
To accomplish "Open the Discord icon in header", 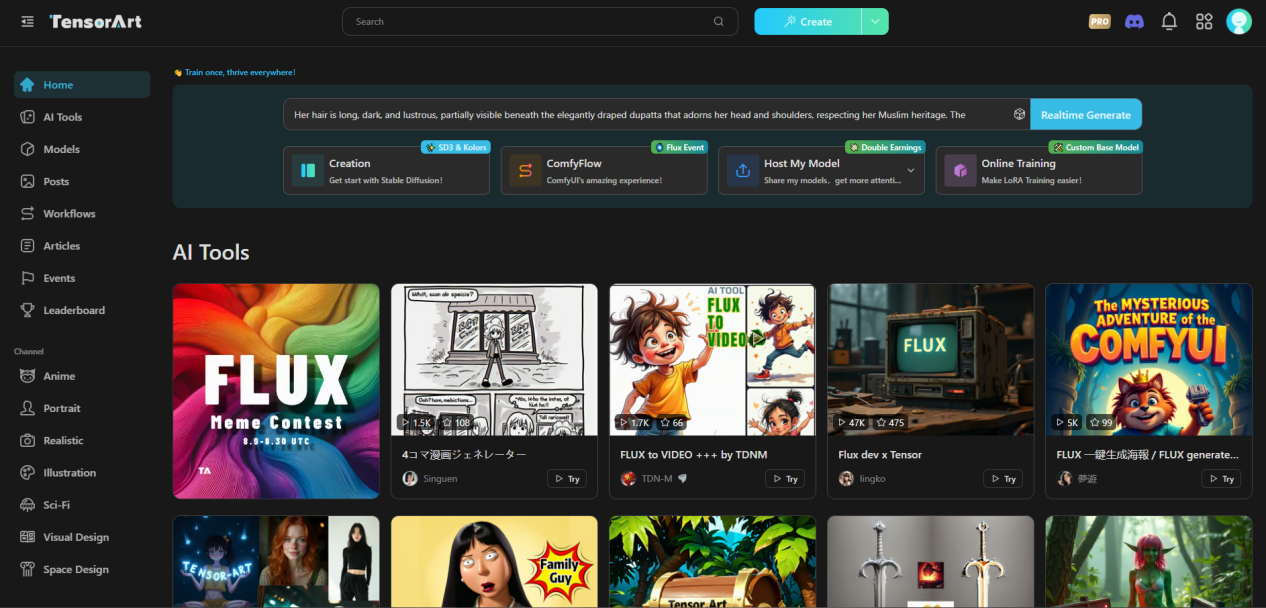I will coord(1134,21).
